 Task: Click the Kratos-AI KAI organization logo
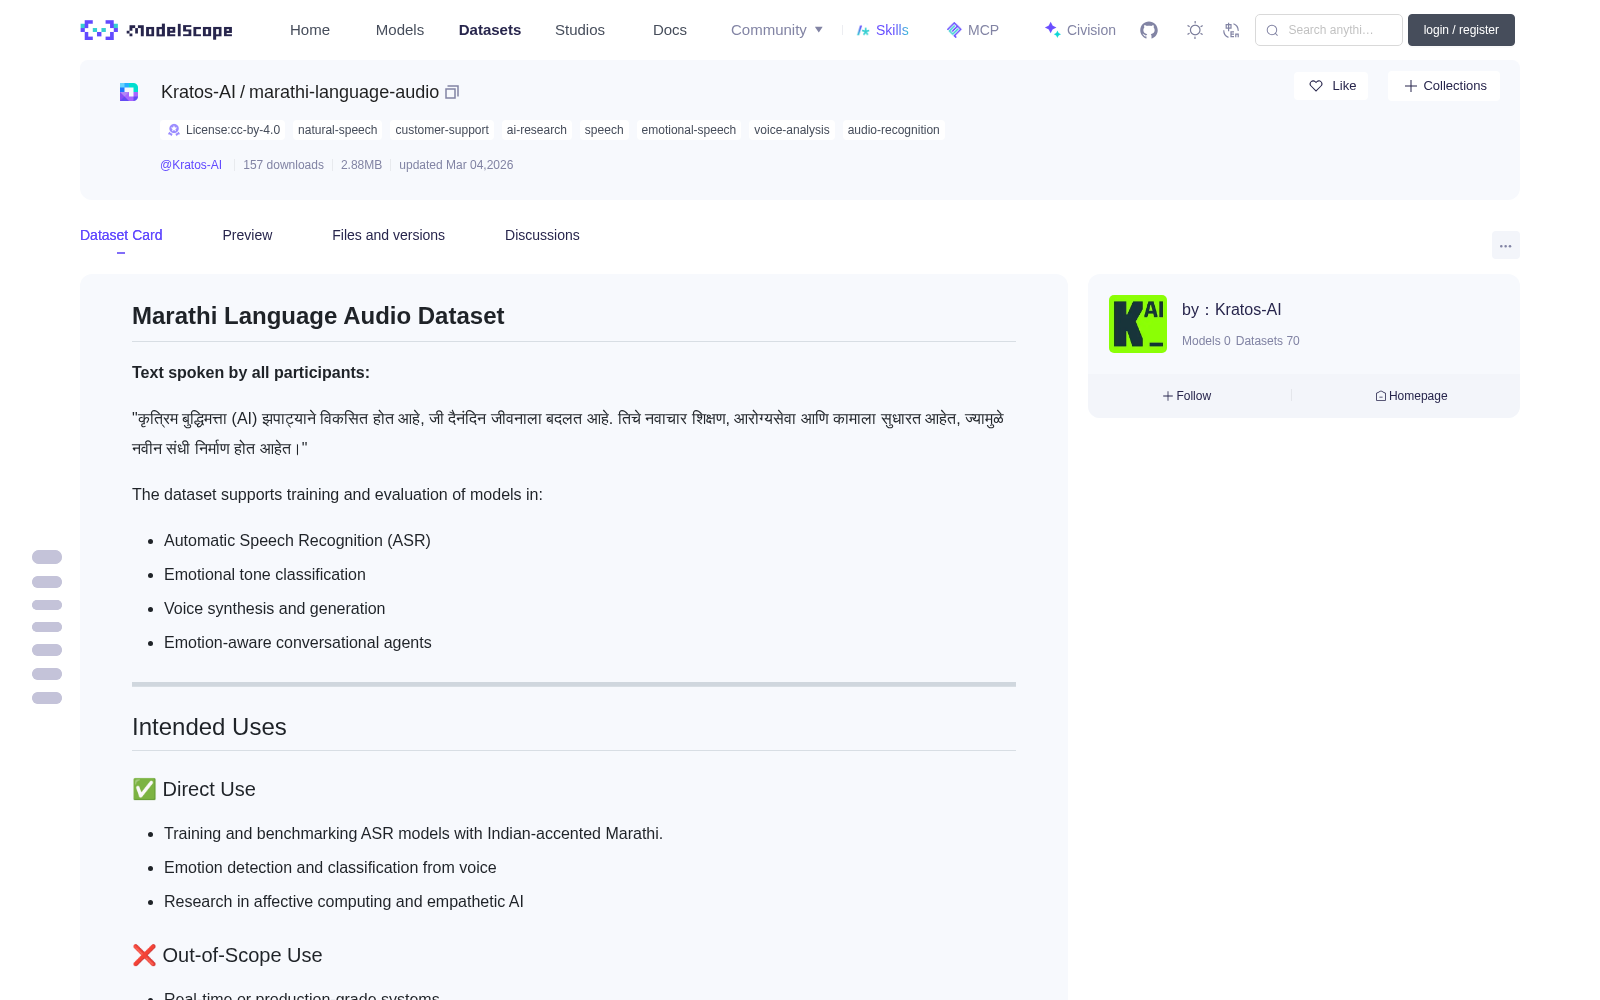(1138, 324)
